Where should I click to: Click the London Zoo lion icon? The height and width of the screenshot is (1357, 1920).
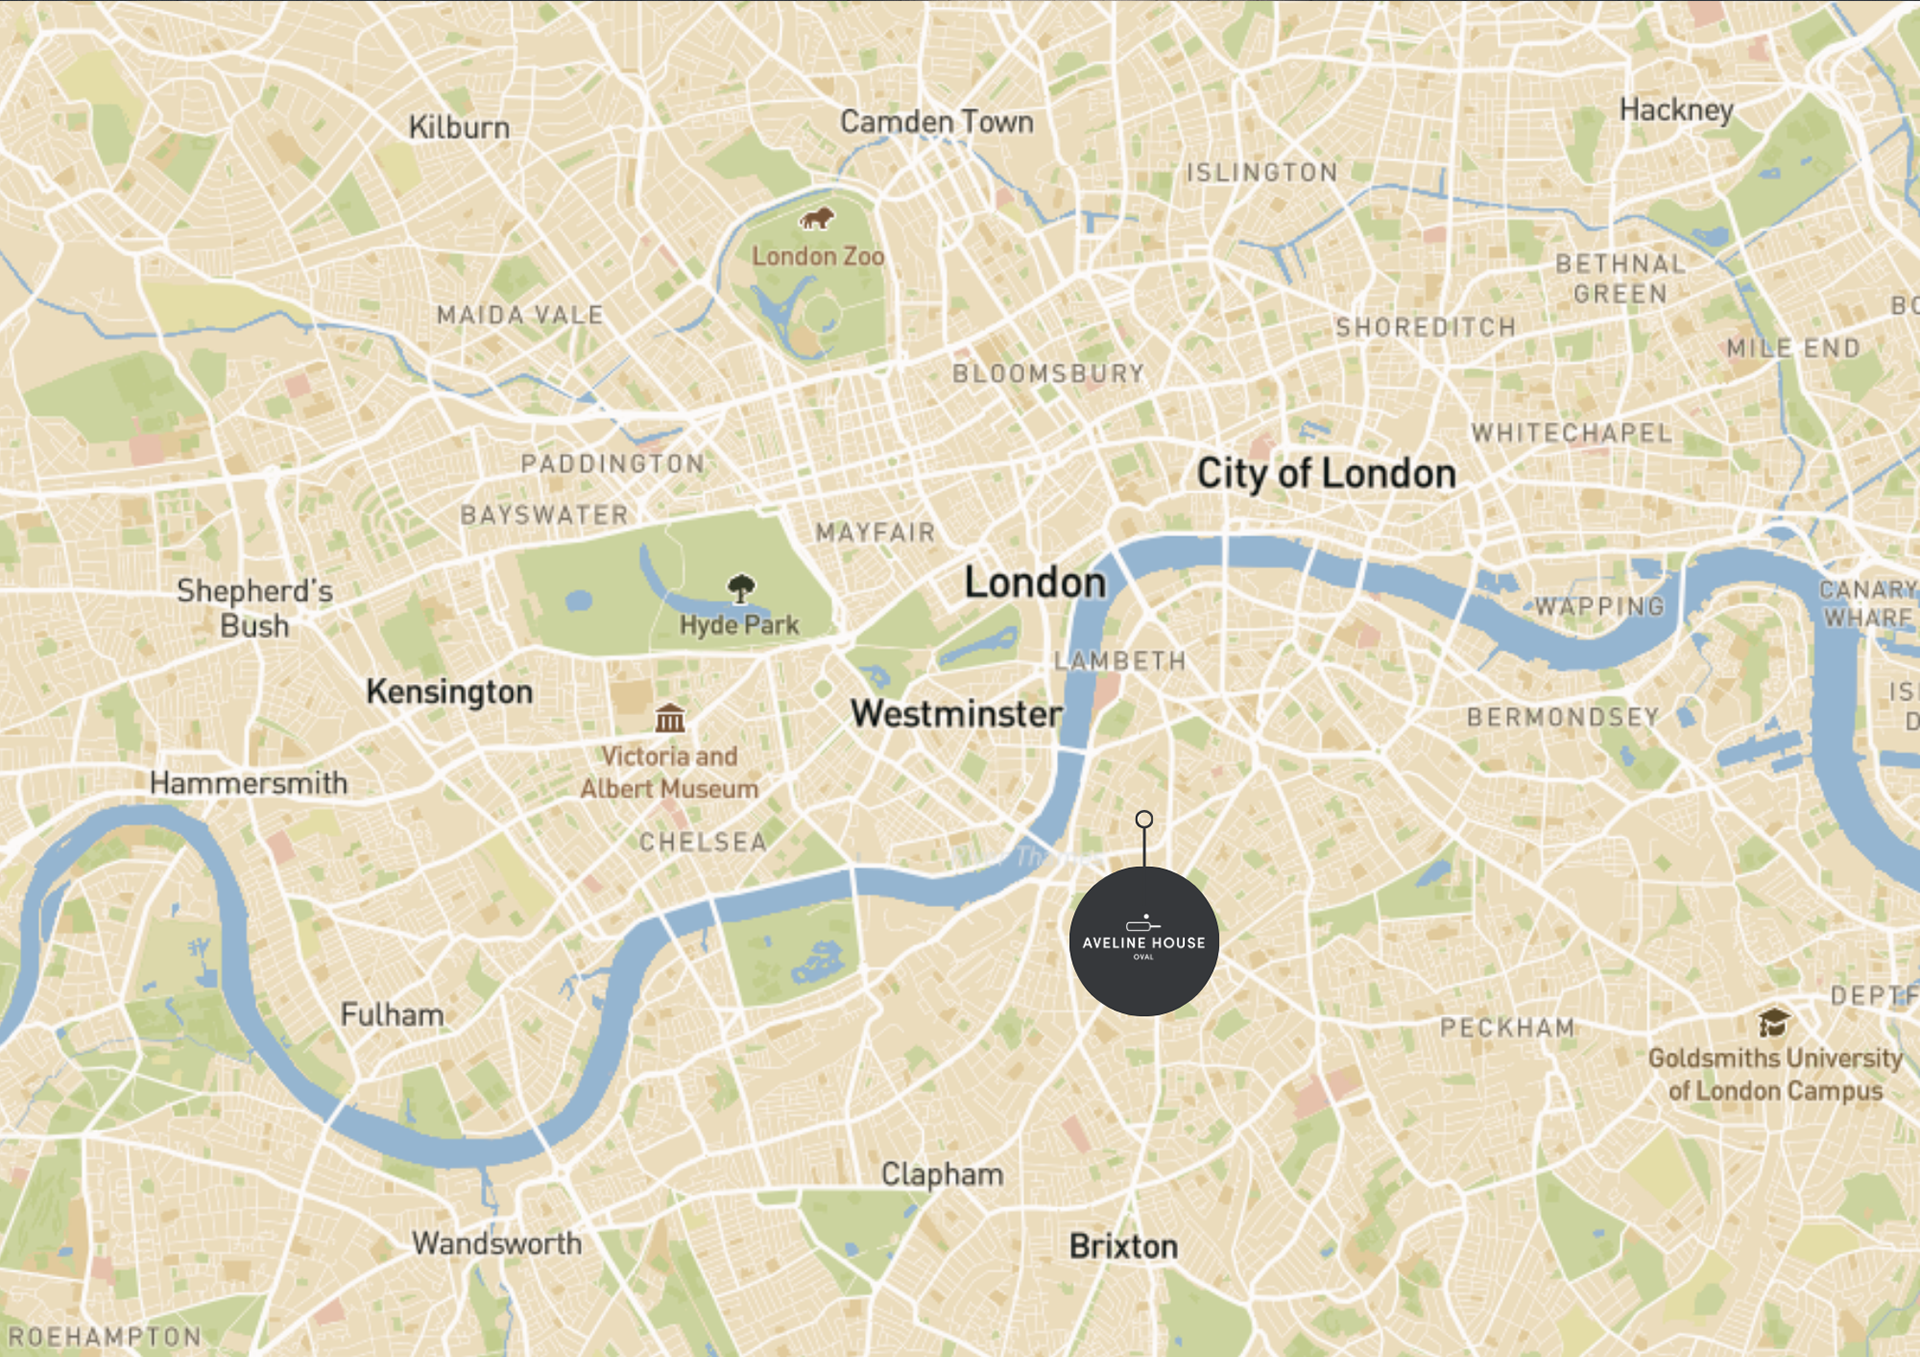pyautogui.click(x=817, y=218)
